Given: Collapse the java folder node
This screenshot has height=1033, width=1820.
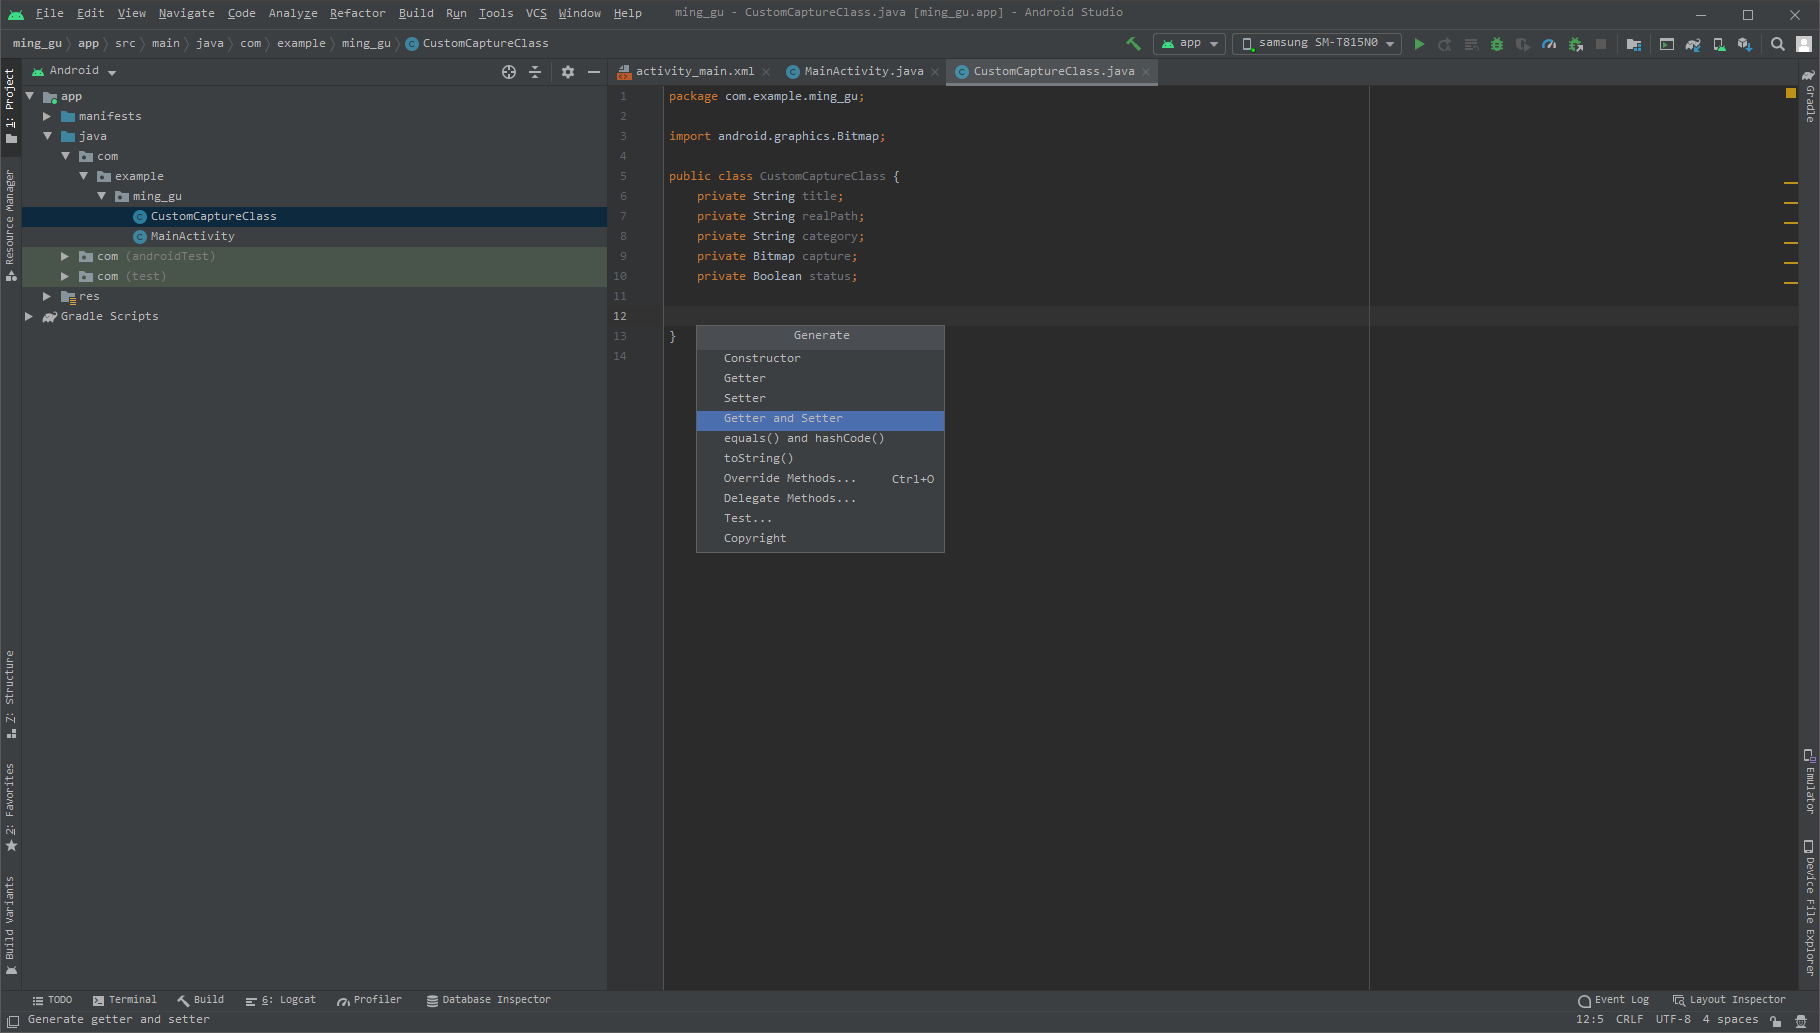Looking at the screenshot, I should 47,137.
